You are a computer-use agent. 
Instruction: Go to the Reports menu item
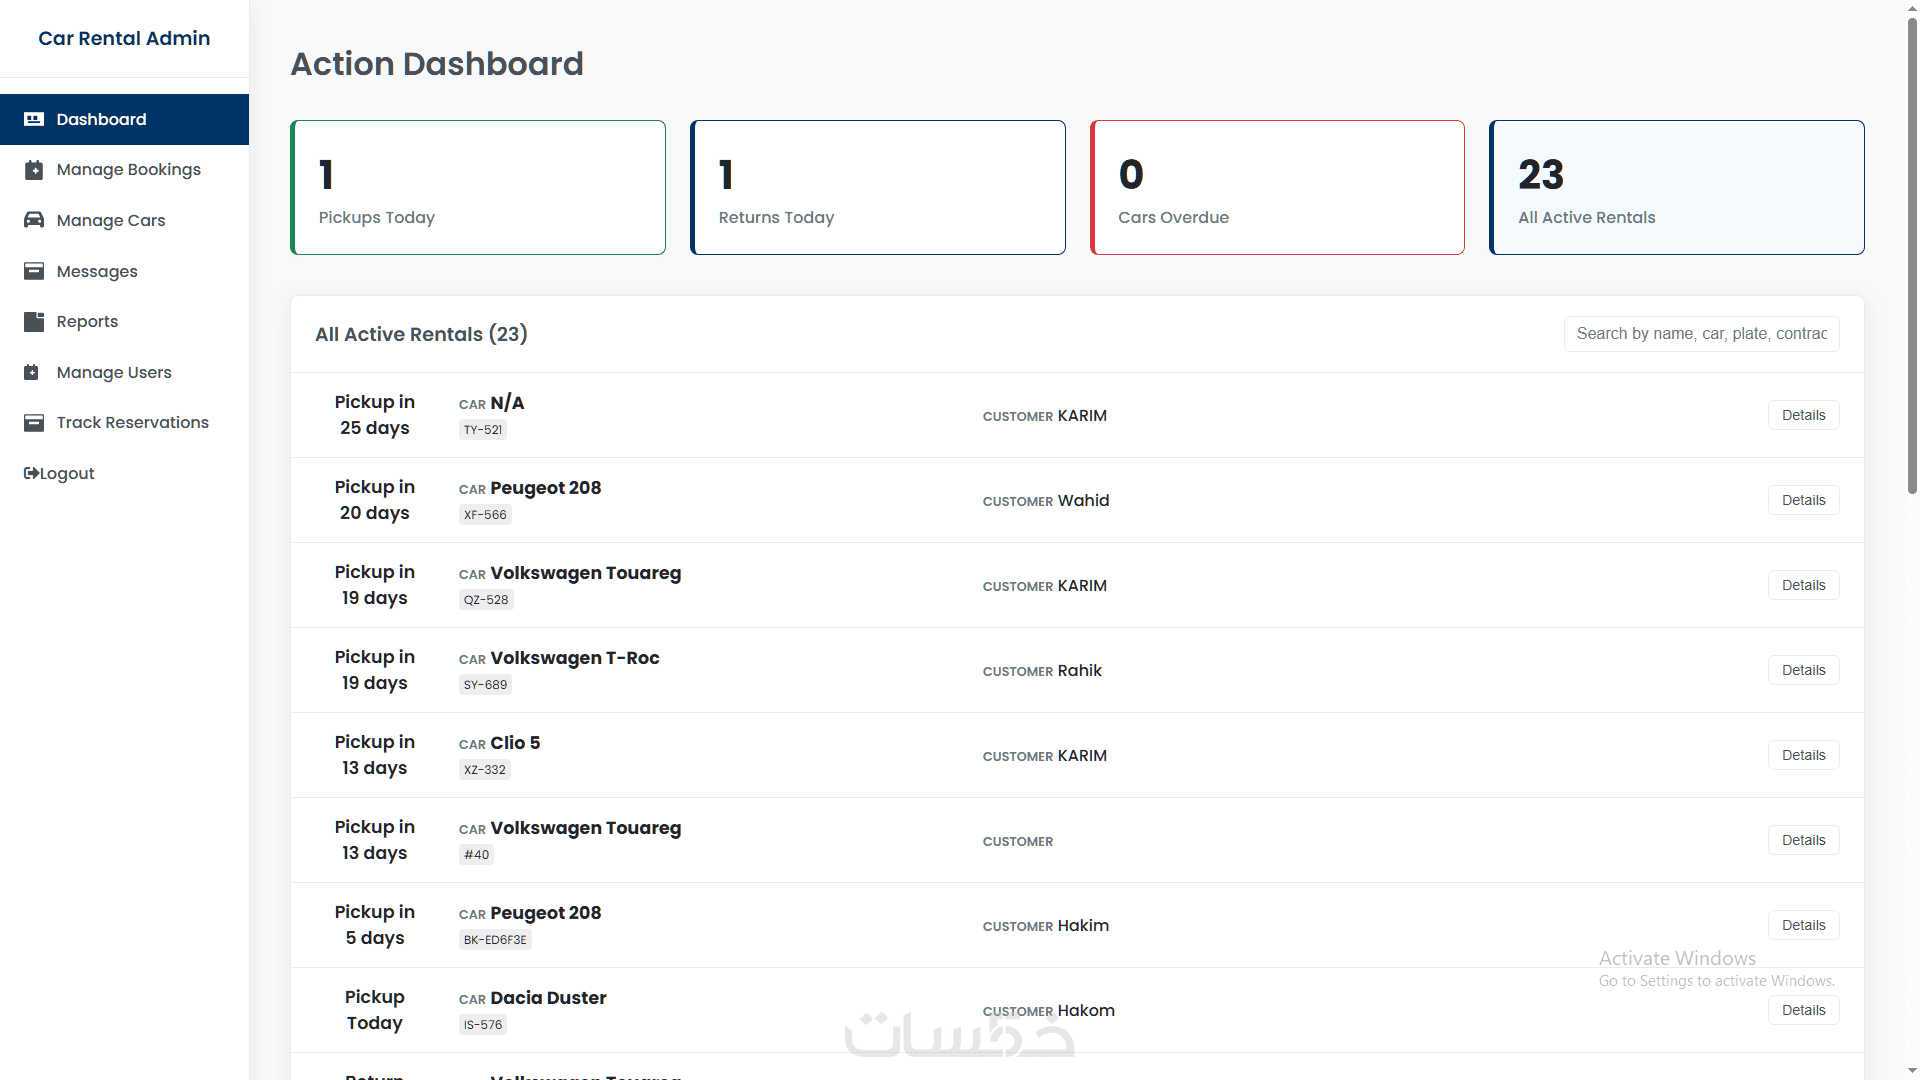(87, 321)
